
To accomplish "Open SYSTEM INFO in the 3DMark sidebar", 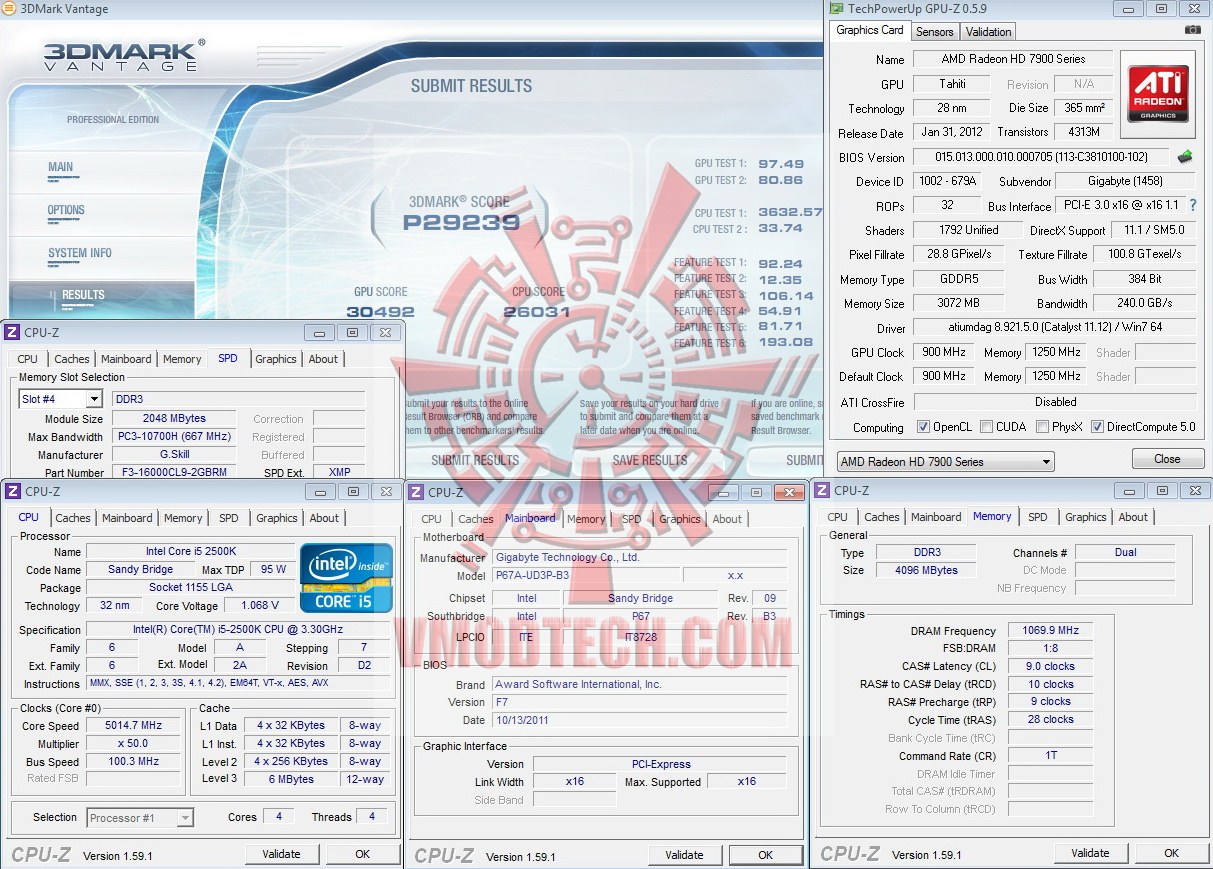I will click(x=80, y=253).
